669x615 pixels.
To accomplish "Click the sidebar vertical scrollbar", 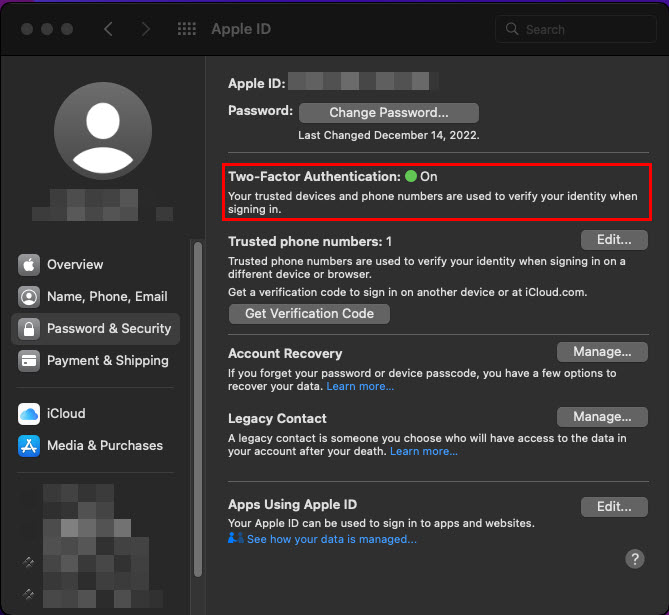I will pyautogui.click(x=198, y=409).
